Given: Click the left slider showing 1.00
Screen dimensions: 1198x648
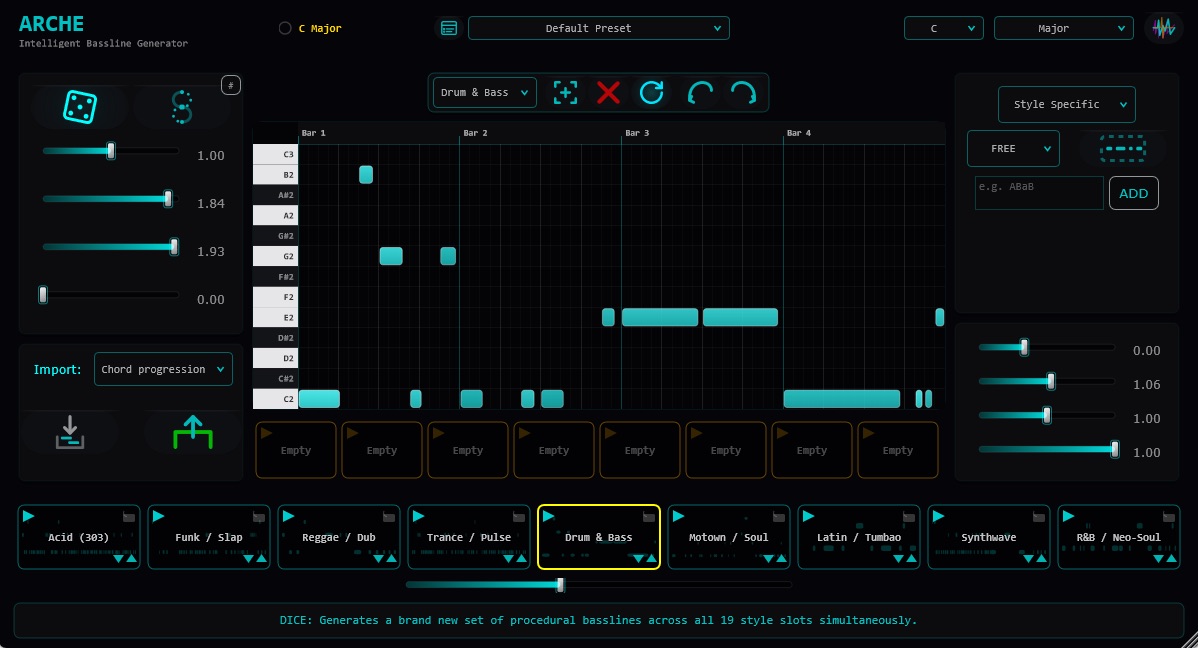Looking at the screenshot, I should tap(111, 151).
